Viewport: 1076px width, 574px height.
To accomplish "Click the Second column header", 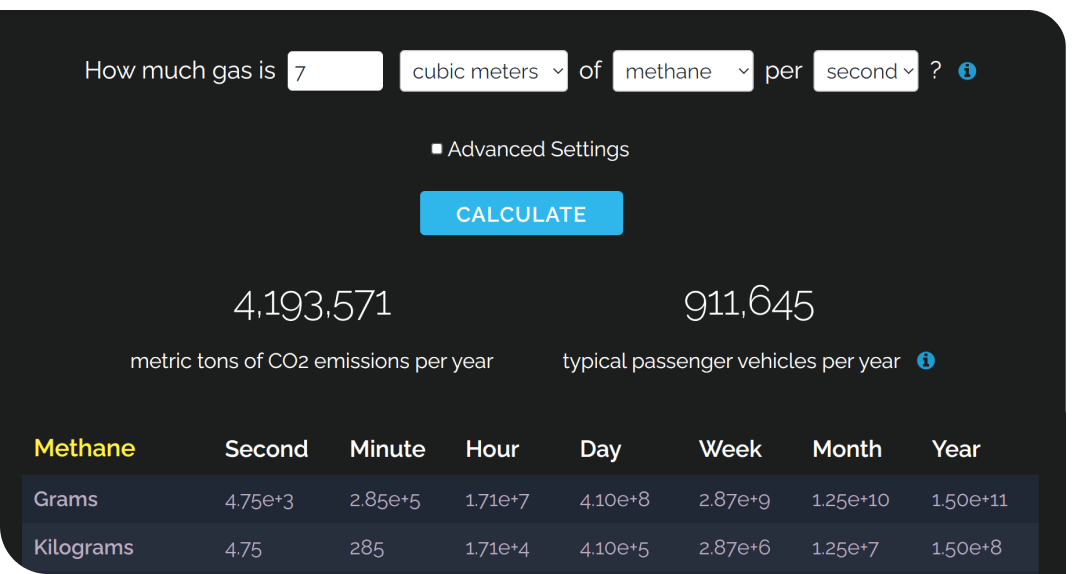I will (x=266, y=449).
